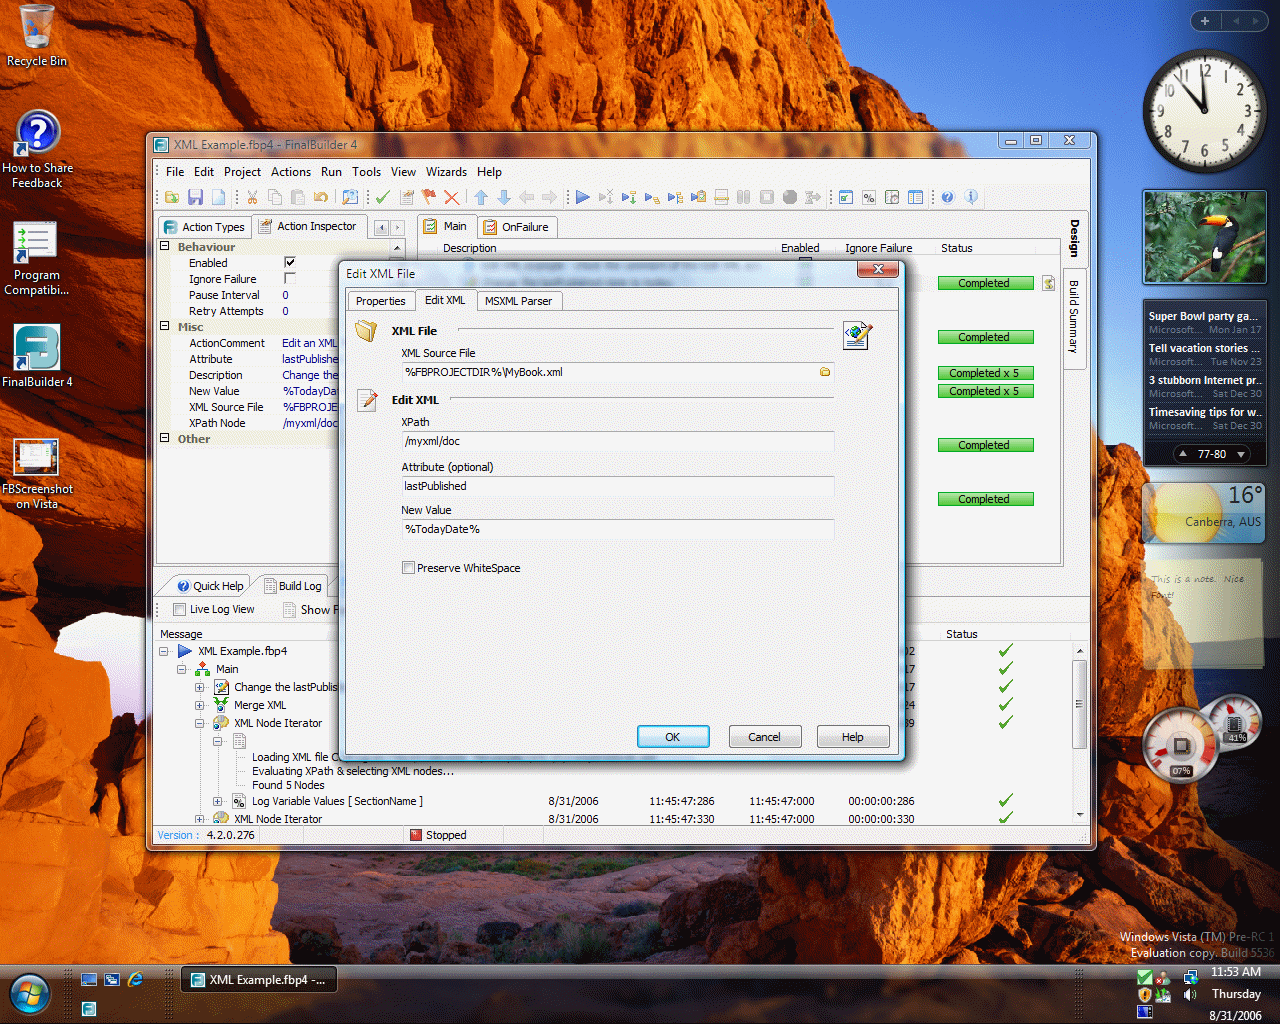This screenshot has height=1024, width=1280.
Task: Collapse the XML Example.fbp4 log node
Action: coord(164,651)
